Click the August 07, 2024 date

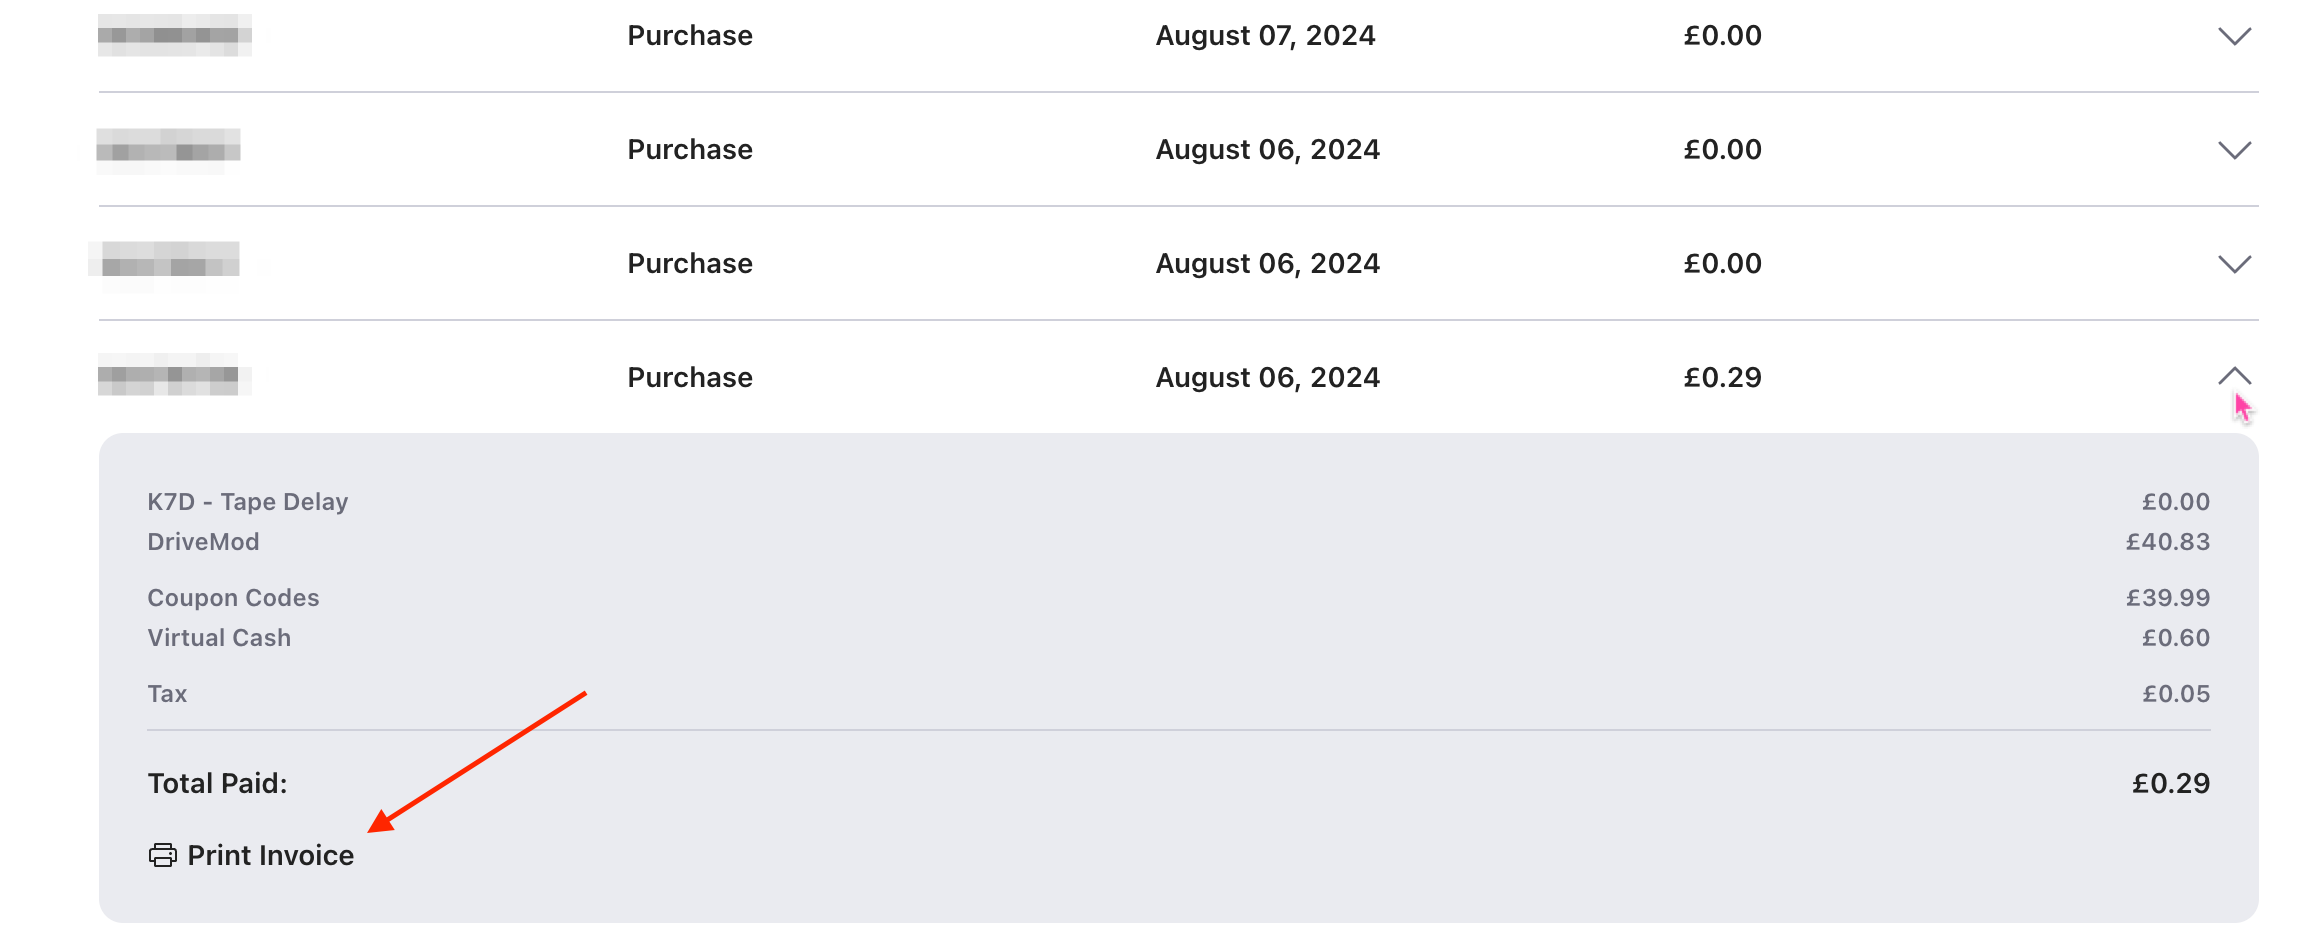pos(1265,36)
